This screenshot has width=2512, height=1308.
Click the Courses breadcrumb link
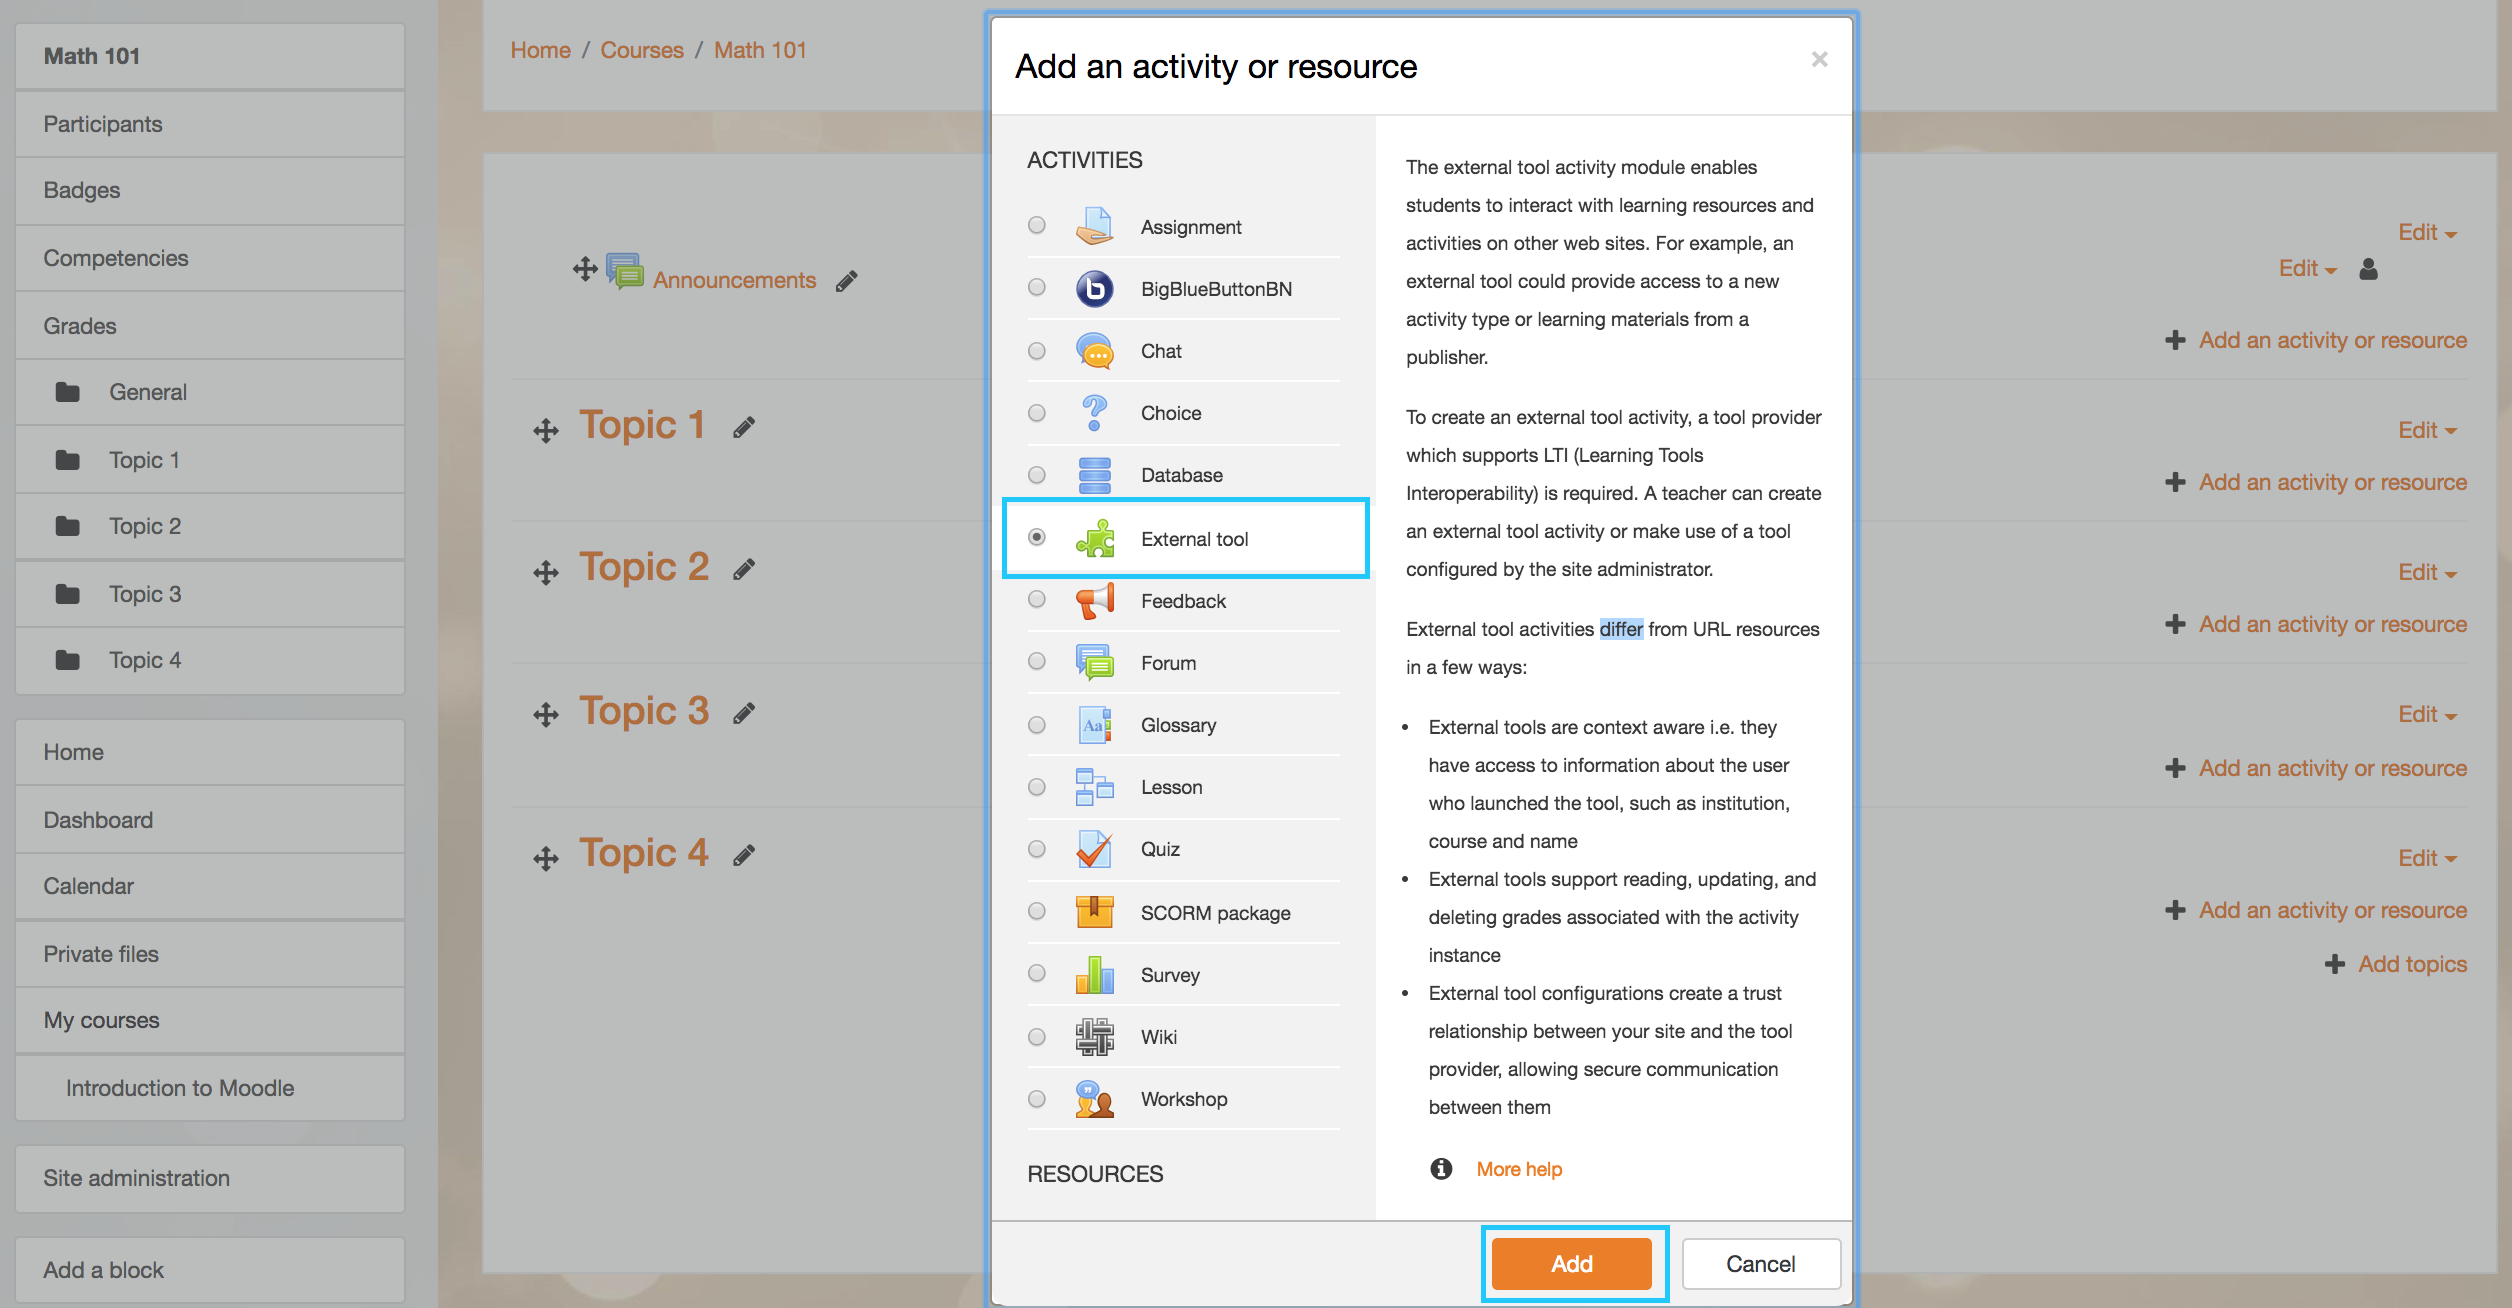(x=642, y=50)
